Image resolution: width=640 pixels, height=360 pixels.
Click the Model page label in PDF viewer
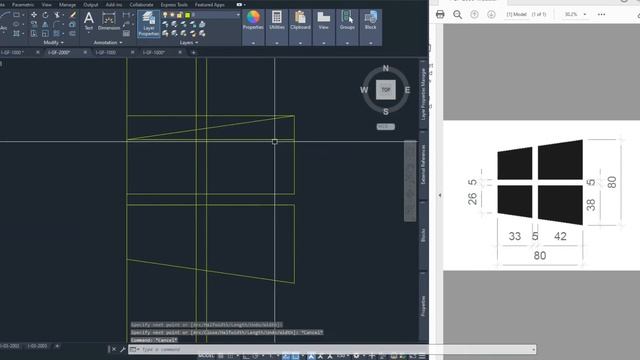click(x=516, y=14)
